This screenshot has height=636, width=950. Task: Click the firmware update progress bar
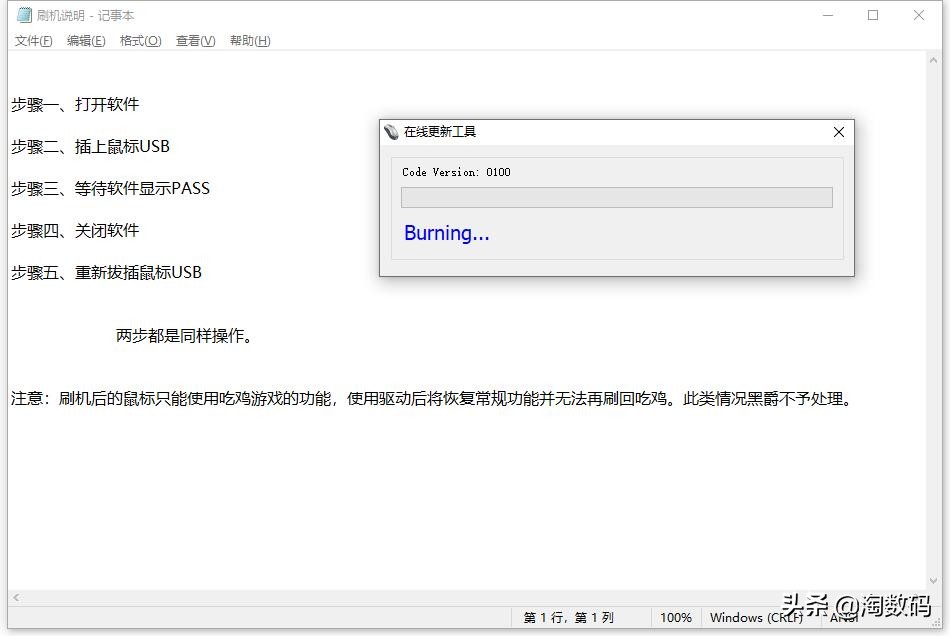tap(616, 197)
